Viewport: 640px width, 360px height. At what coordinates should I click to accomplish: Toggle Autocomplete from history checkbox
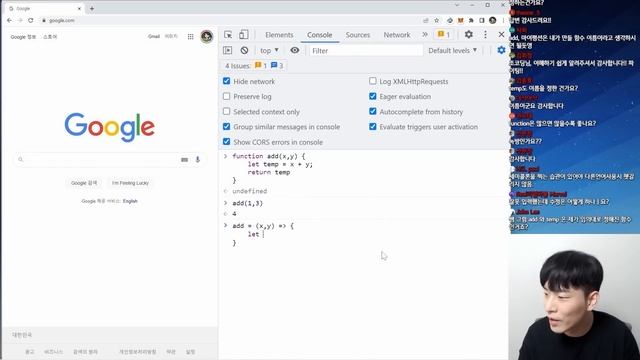[x=373, y=111]
